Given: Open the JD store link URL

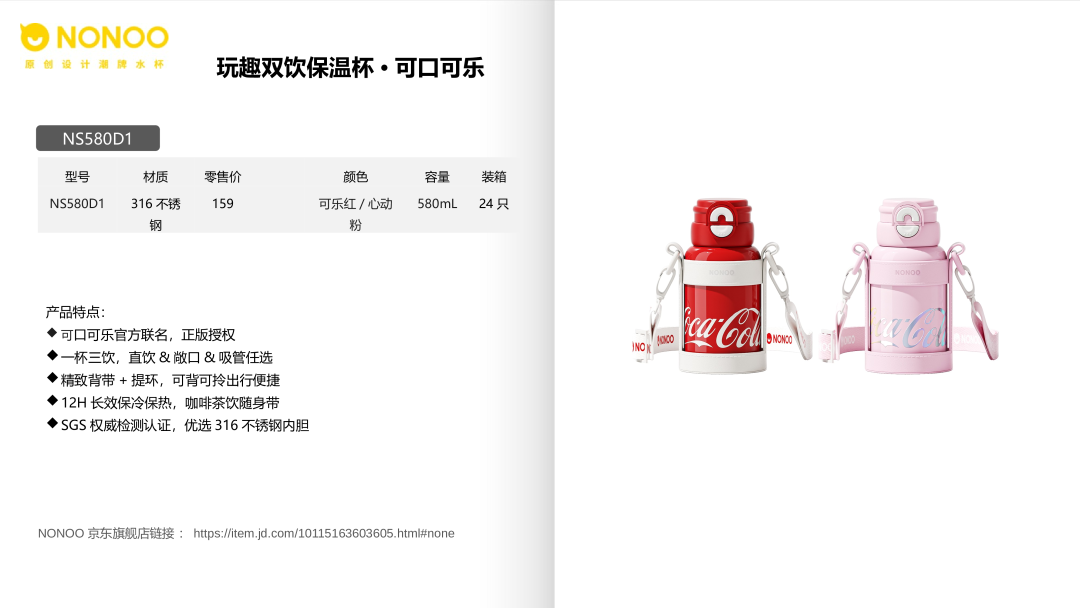Looking at the screenshot, I should point(324,534).
